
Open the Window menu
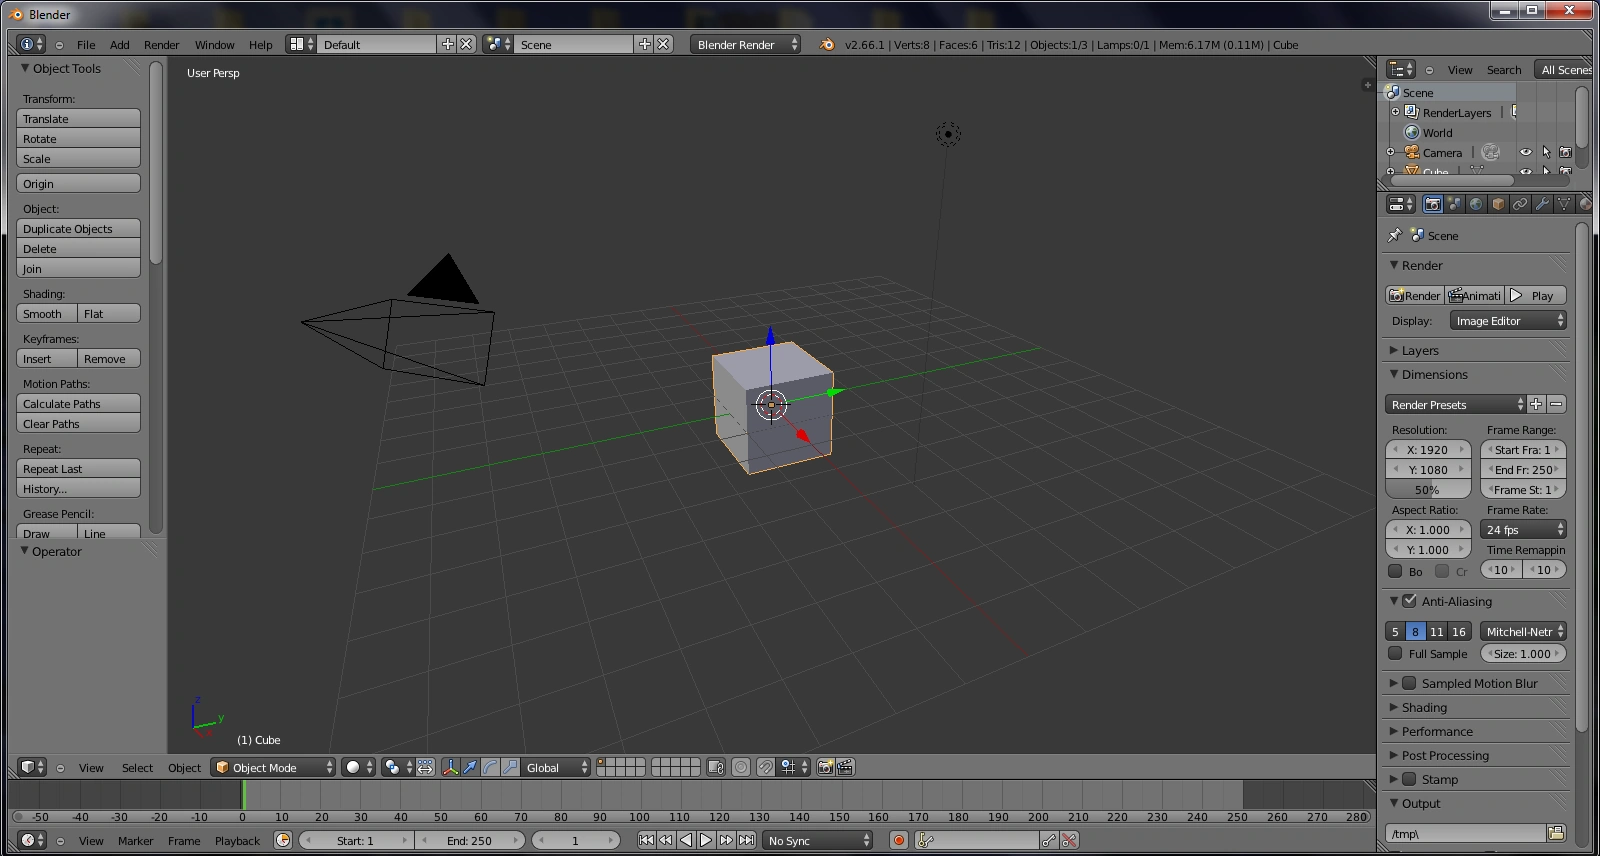(x=214, y=44)
